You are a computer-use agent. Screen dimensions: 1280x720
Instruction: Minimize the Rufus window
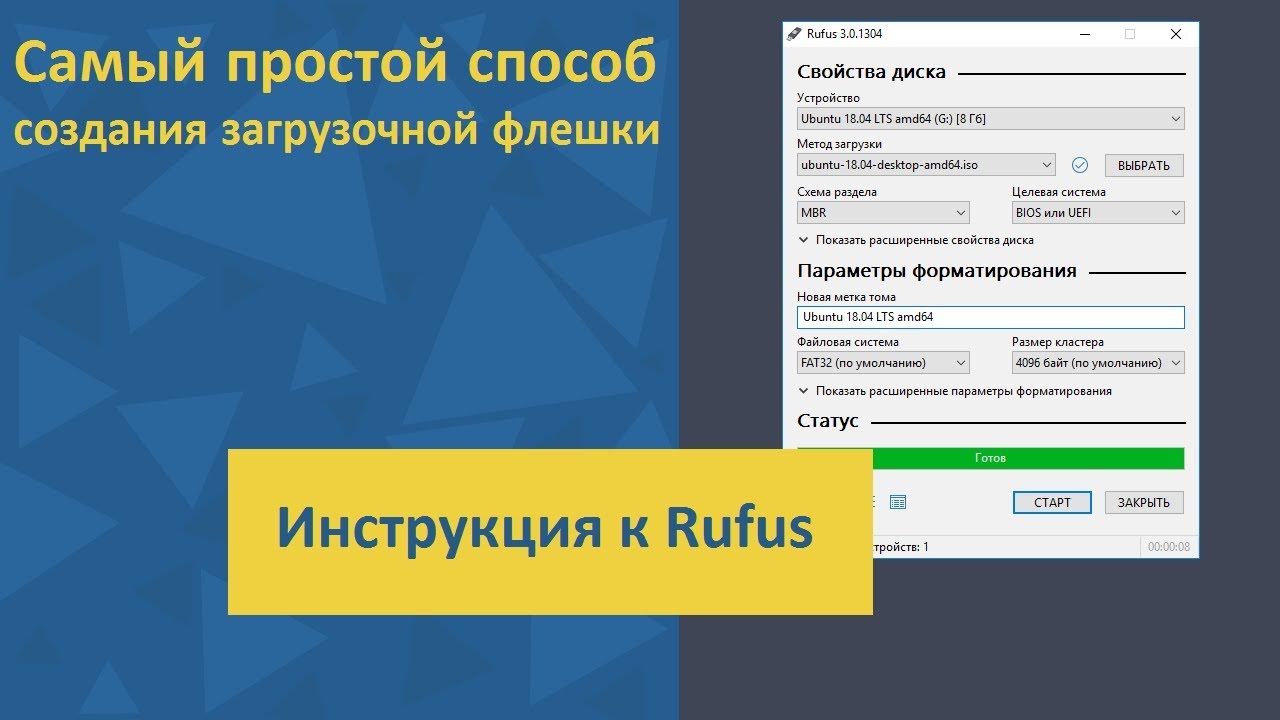pos(1084,34)
